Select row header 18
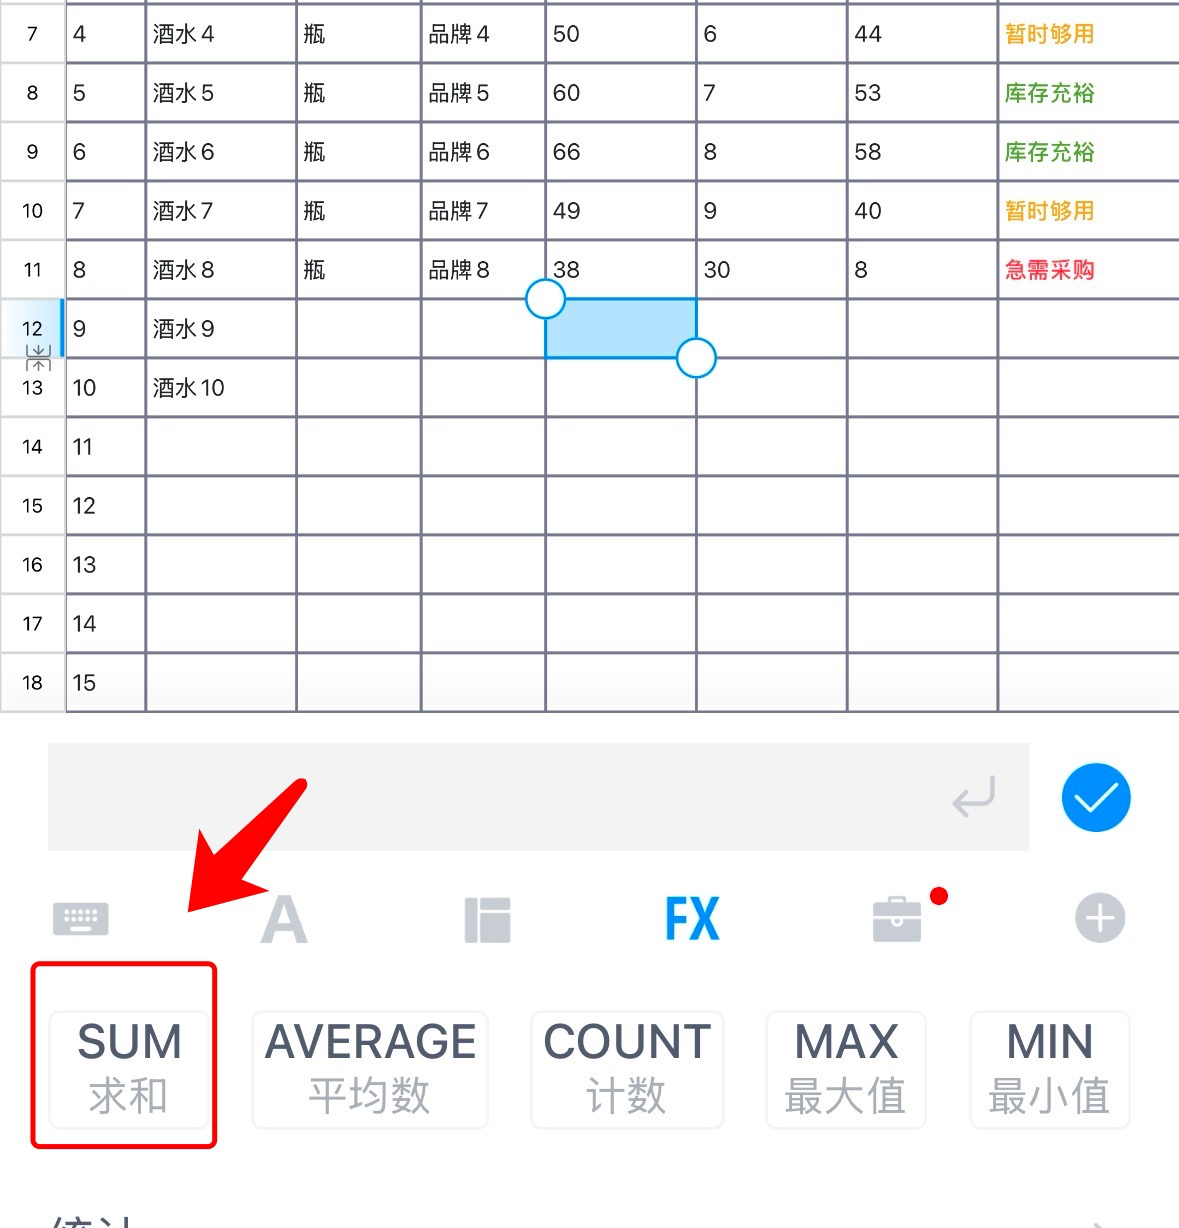Screen dimensions: 1179x1228 32,682
